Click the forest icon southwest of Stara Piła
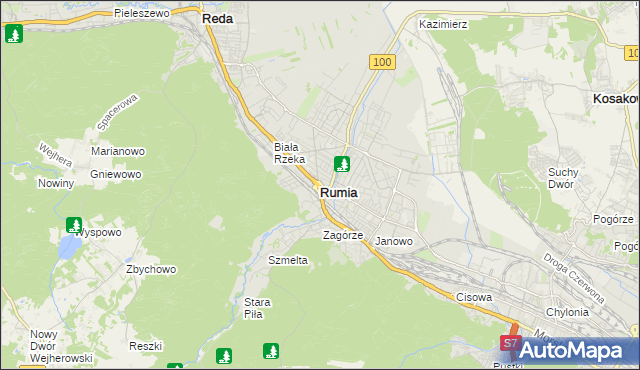This screenshot has height=370, width=640. click(224, 356)
